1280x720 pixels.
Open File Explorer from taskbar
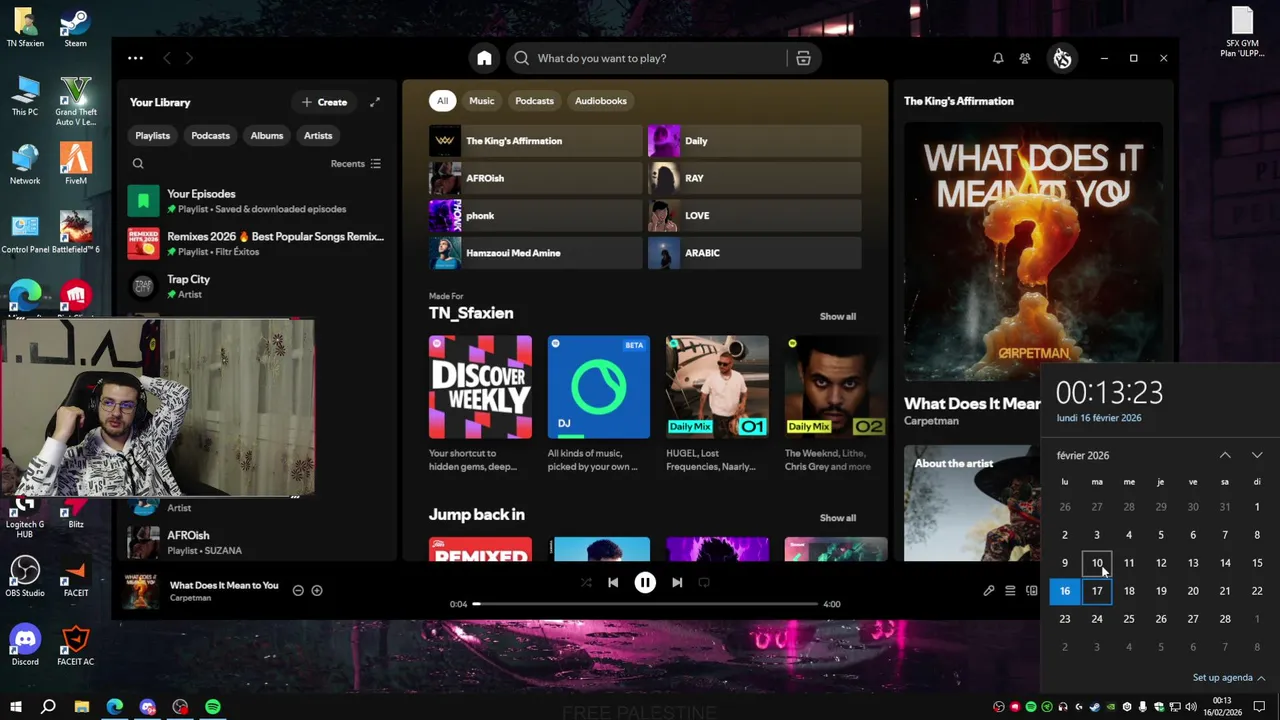tap(82, 706)
